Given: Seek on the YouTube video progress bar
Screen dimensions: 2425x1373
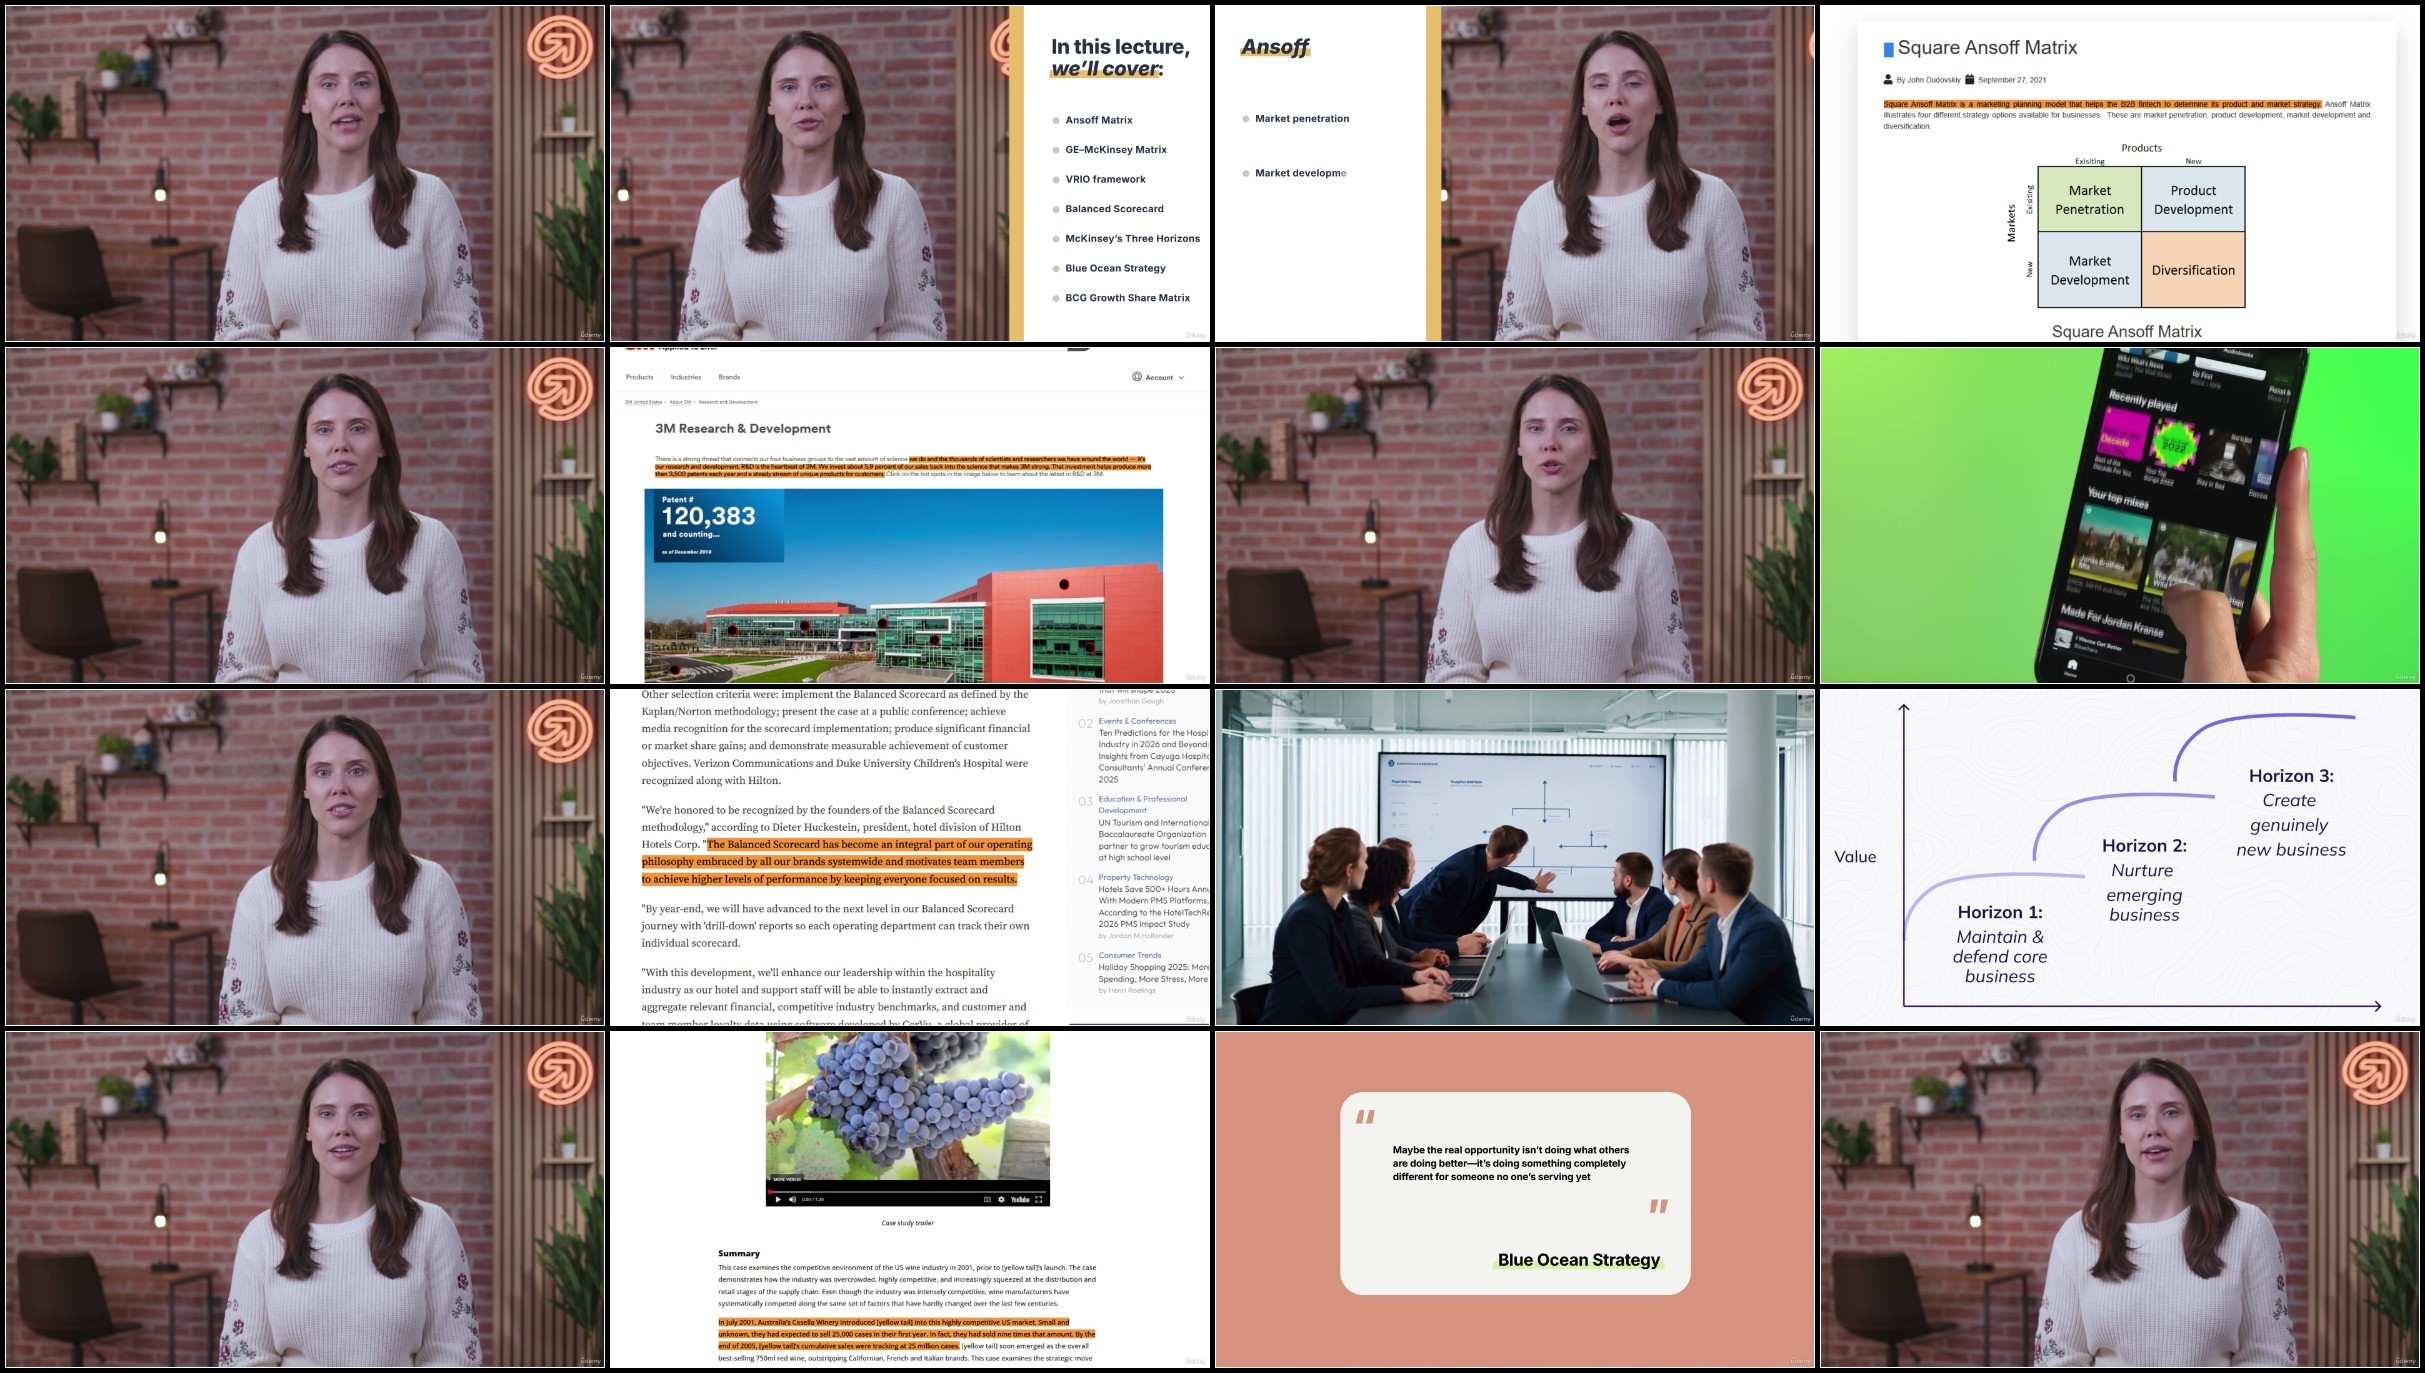Looking at the screenshot, I should pyautogui.click(x=908, y=1190).
